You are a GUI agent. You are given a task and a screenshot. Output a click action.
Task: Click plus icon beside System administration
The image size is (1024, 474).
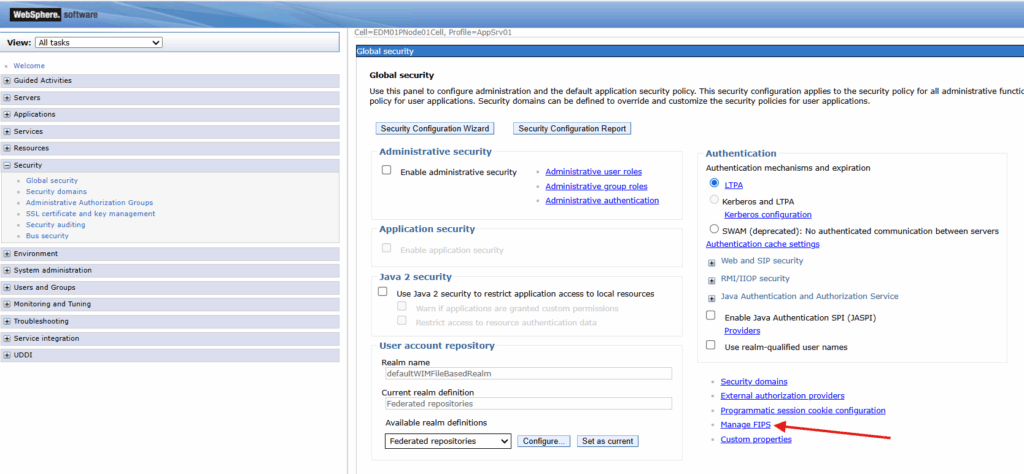click(8, 270)
